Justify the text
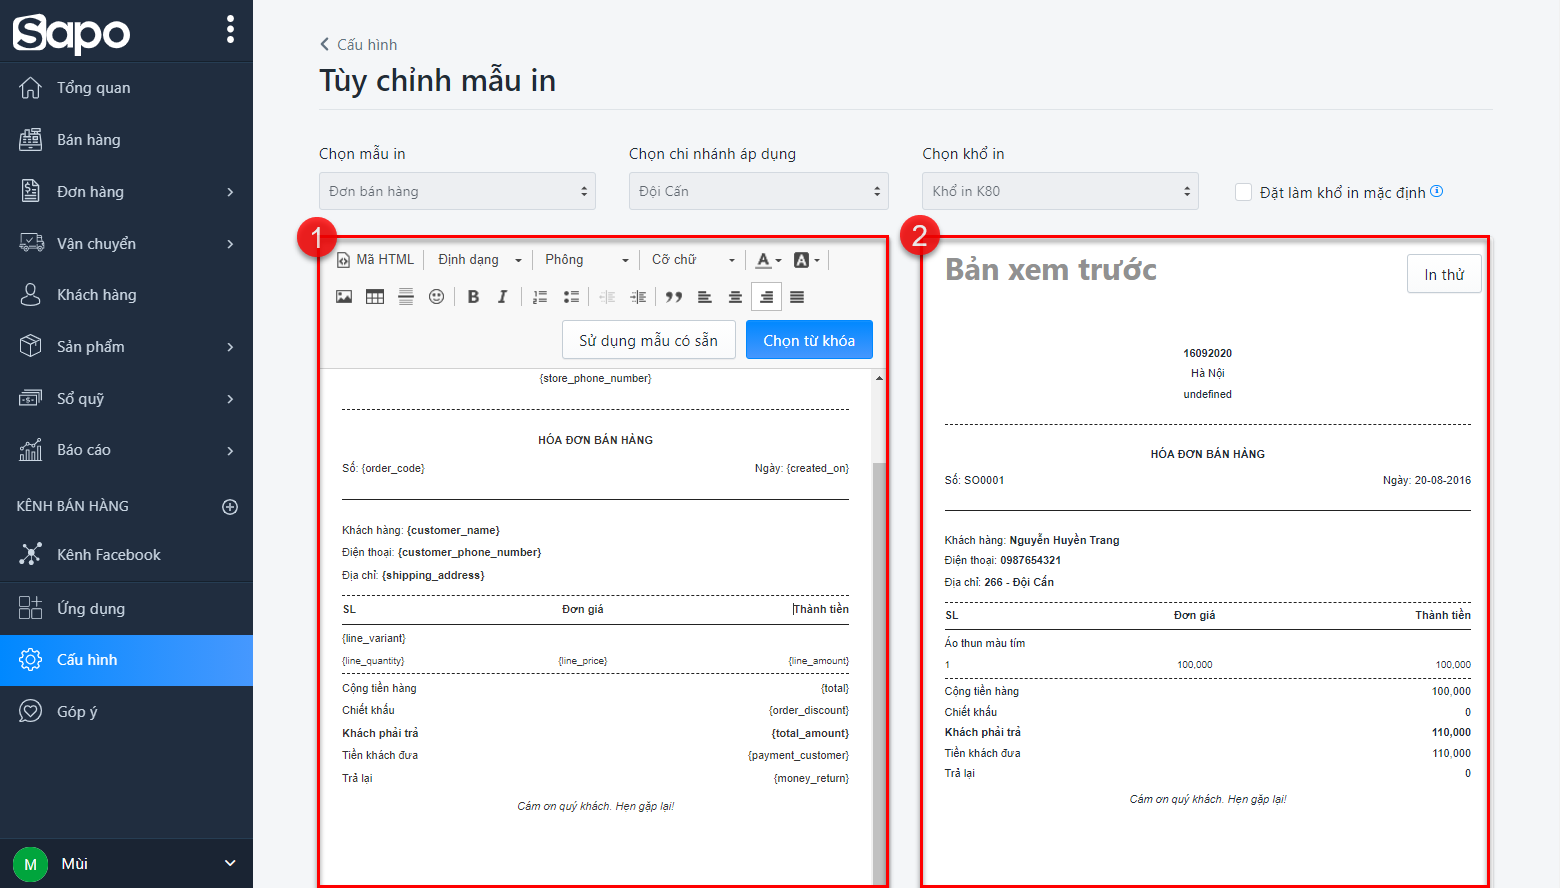1560x888 pixels. coord(797,297)
